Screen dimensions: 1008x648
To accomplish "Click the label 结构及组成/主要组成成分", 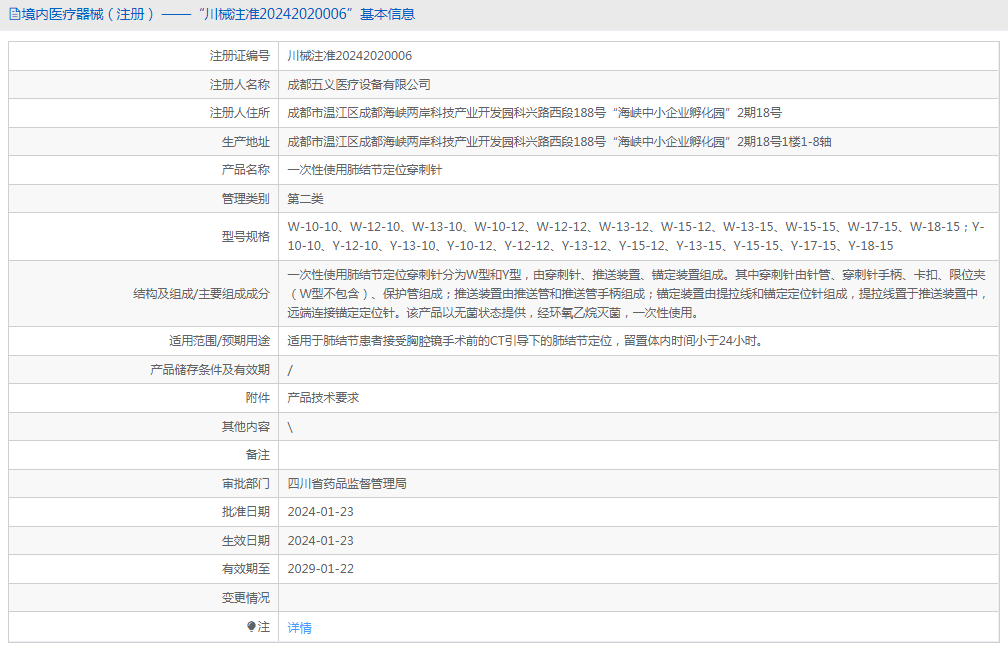I will (x=201, y=294).
